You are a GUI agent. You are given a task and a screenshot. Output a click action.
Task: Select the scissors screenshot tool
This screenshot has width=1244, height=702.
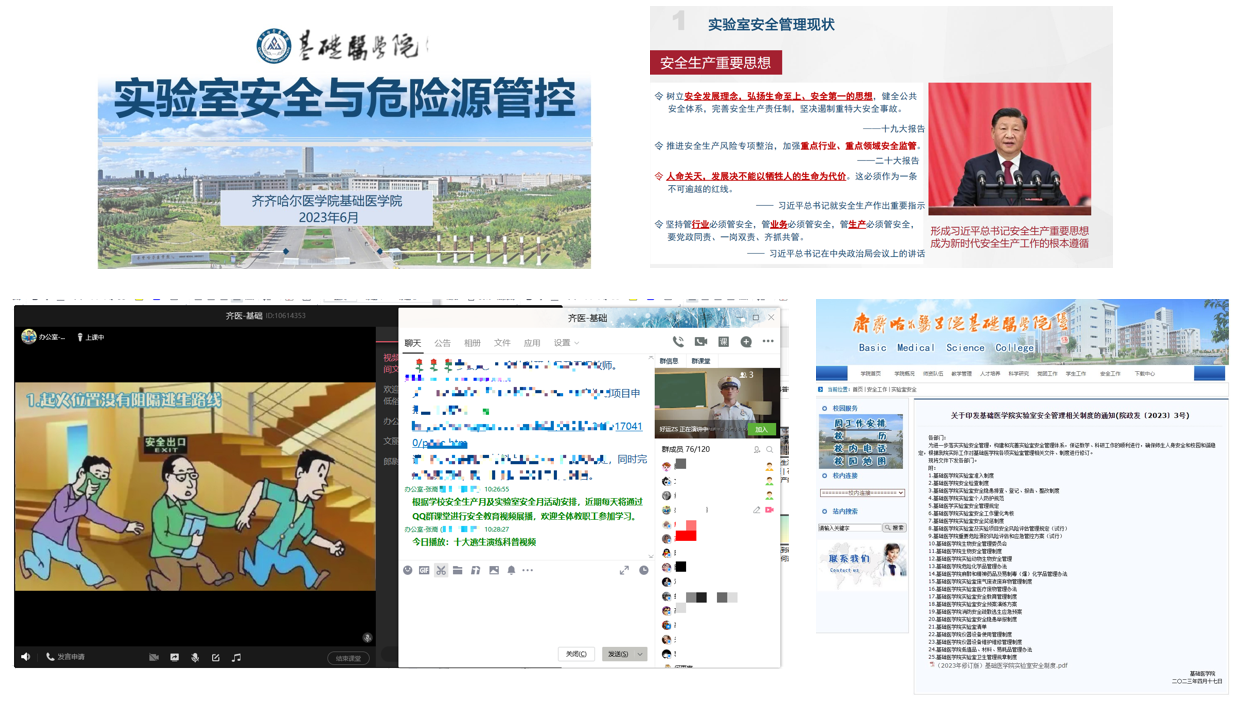pos(441,570)
